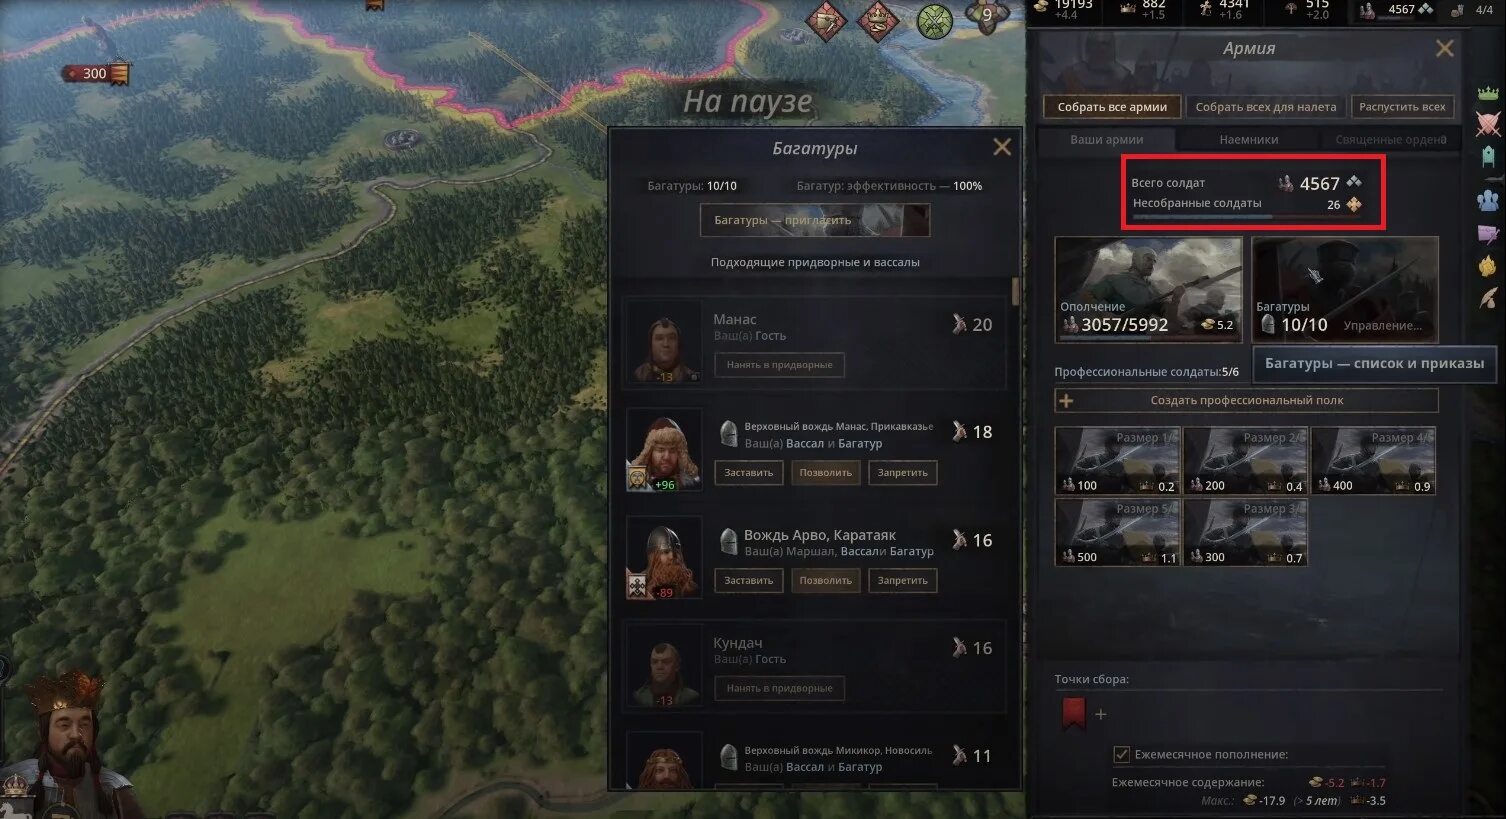1506x819 pixels.
Task: Click the Багатуры list scrollbar
Action: (x=1016, y=291)
